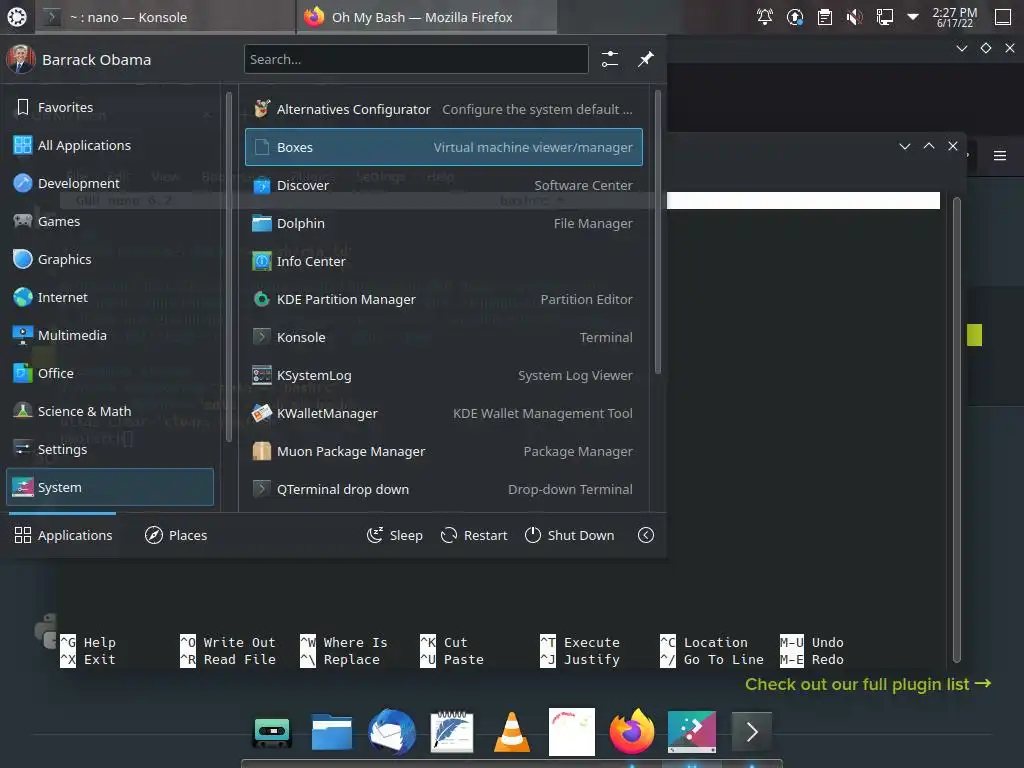Launch VLC media player from dock
The width and height of the screenshot is (1024, 768).
pos(512,731)
